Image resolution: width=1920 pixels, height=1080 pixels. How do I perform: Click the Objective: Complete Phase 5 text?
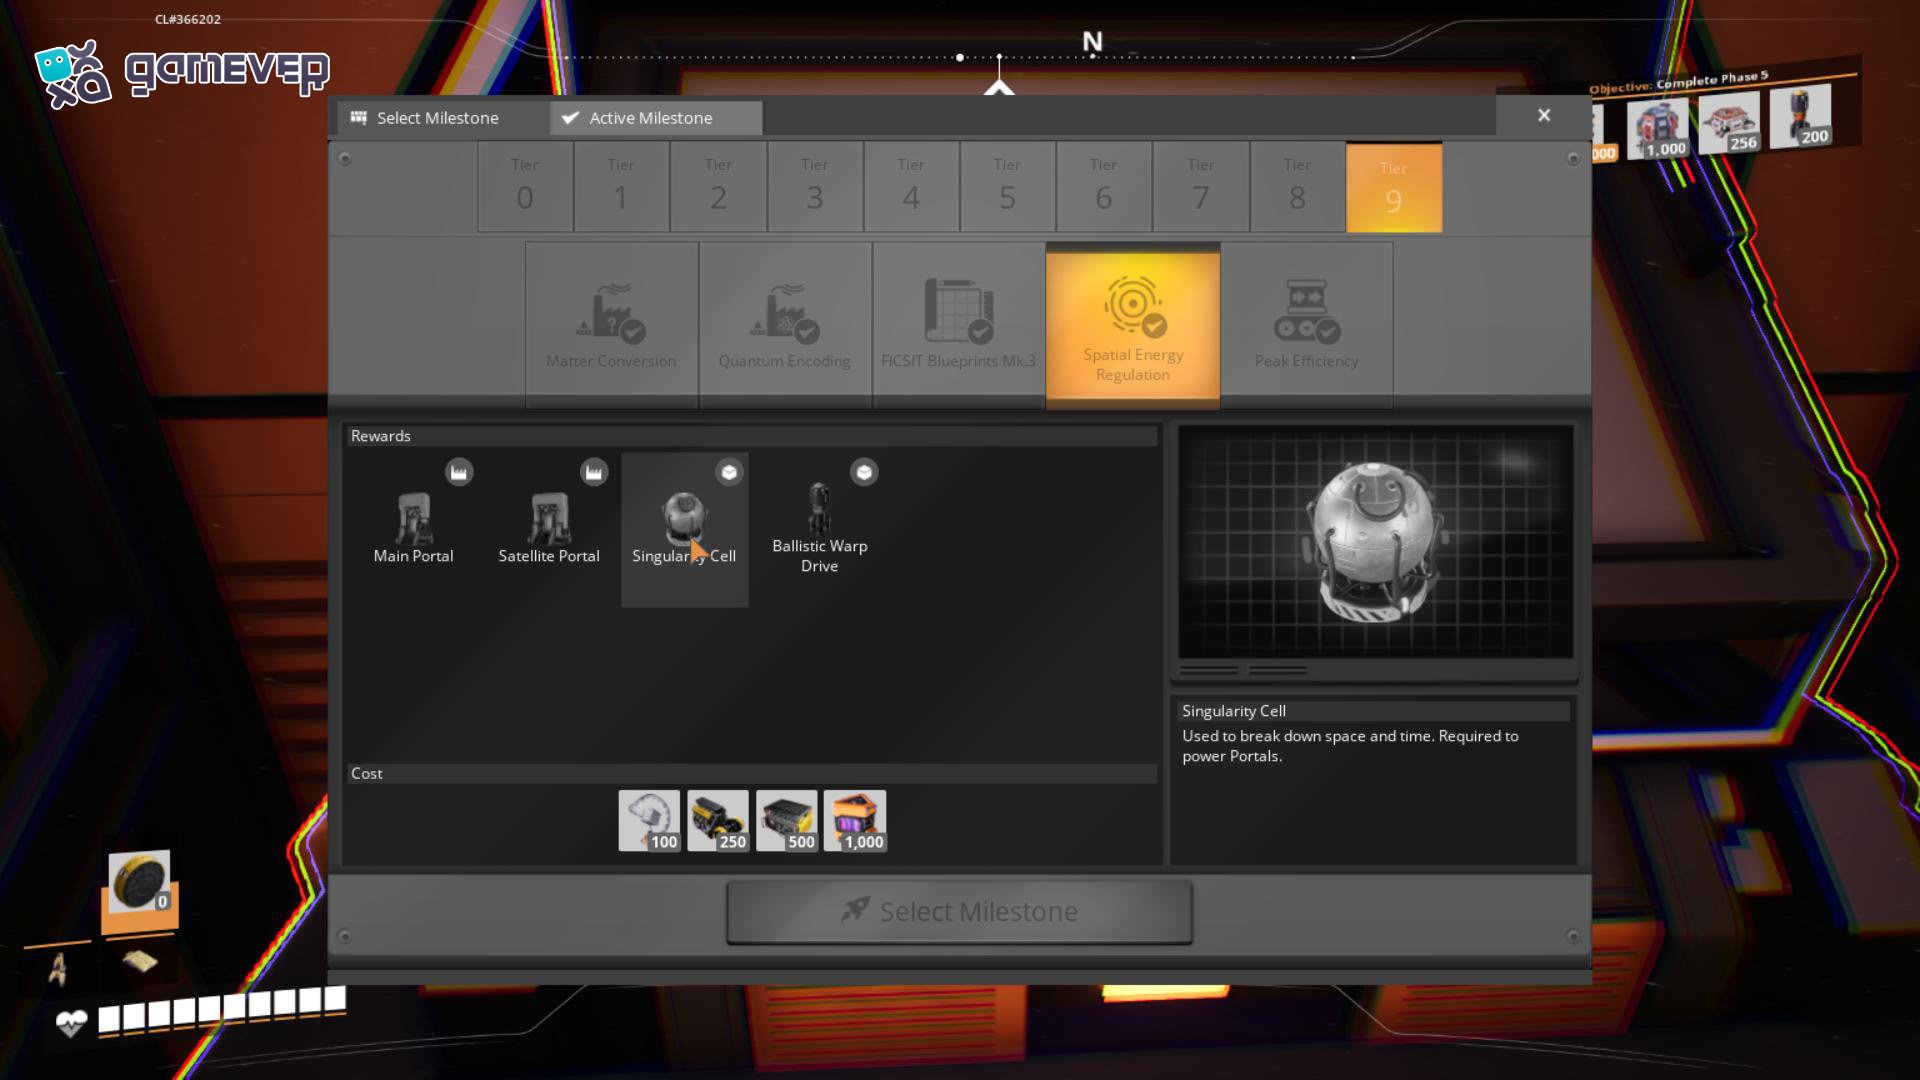(x=1679, y=82)
